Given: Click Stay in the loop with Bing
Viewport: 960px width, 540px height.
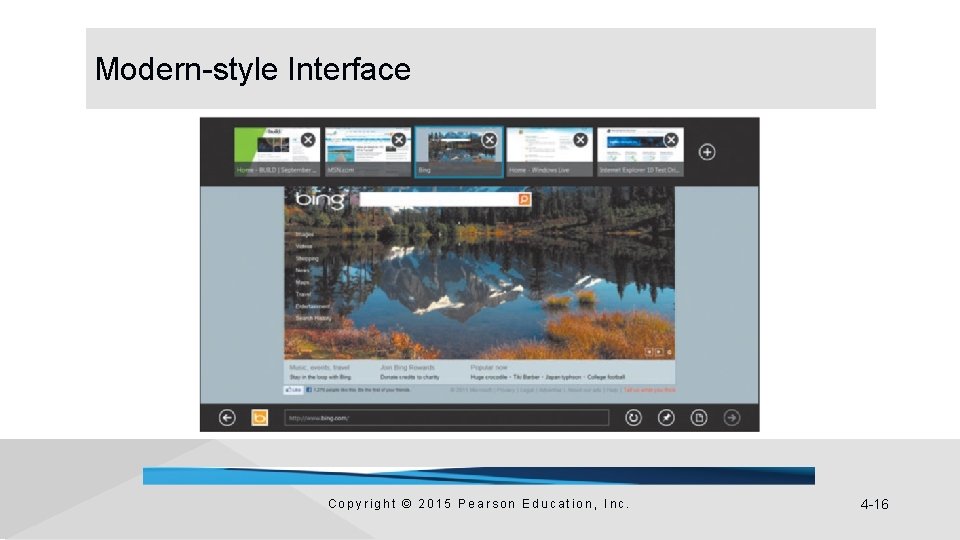Looking at the screenshot, I should (x=320, y=377).
